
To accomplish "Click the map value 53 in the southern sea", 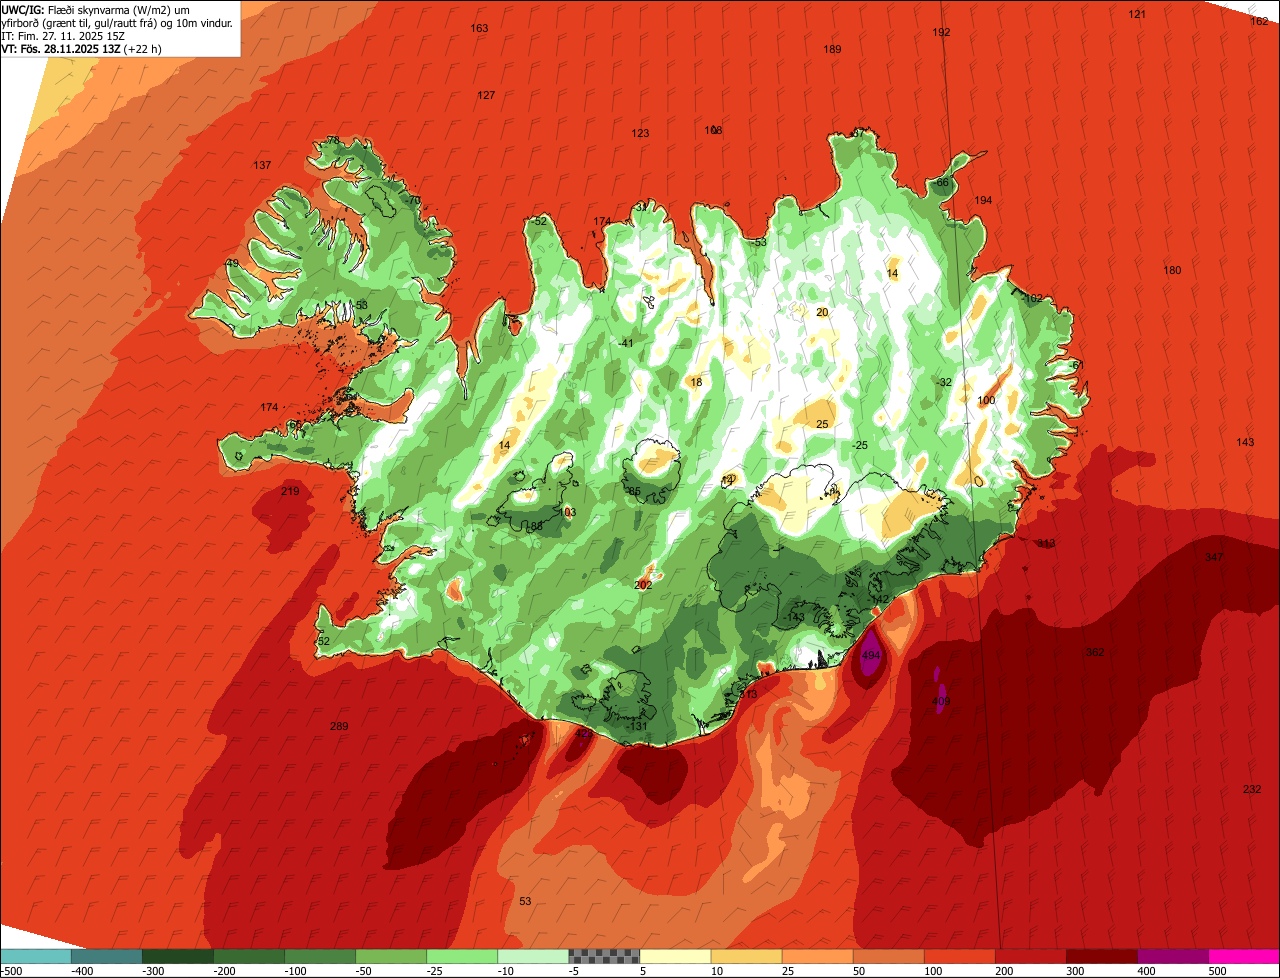I will tap(525, 901).
